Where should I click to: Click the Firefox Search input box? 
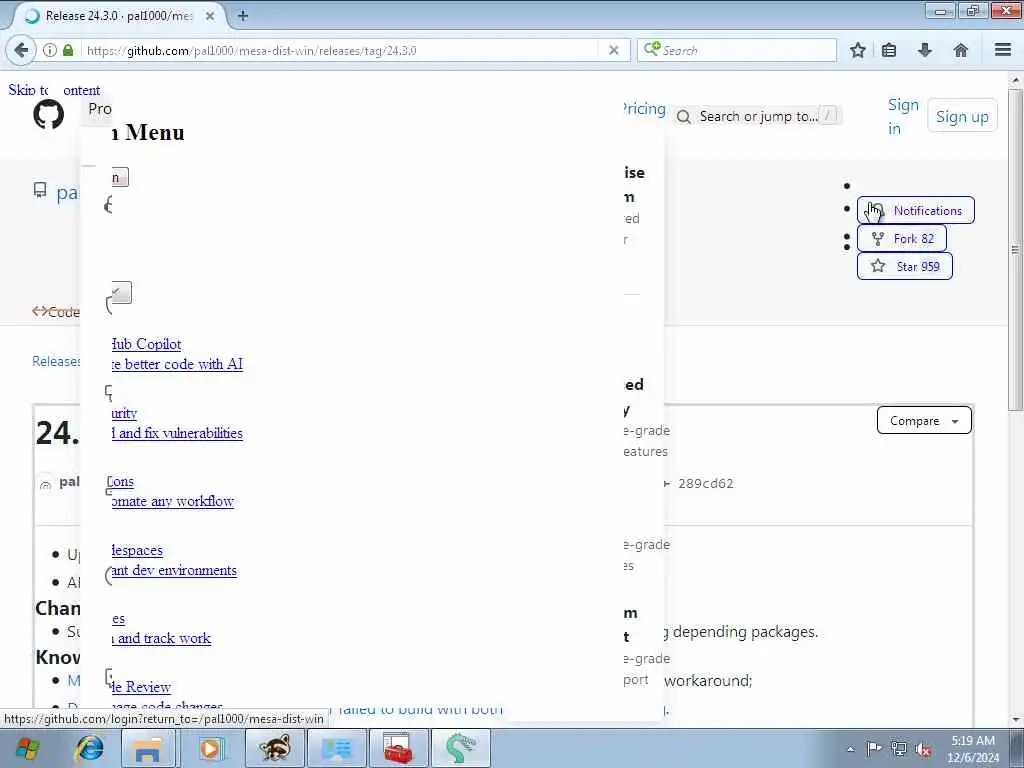click(x=737, y=50)
